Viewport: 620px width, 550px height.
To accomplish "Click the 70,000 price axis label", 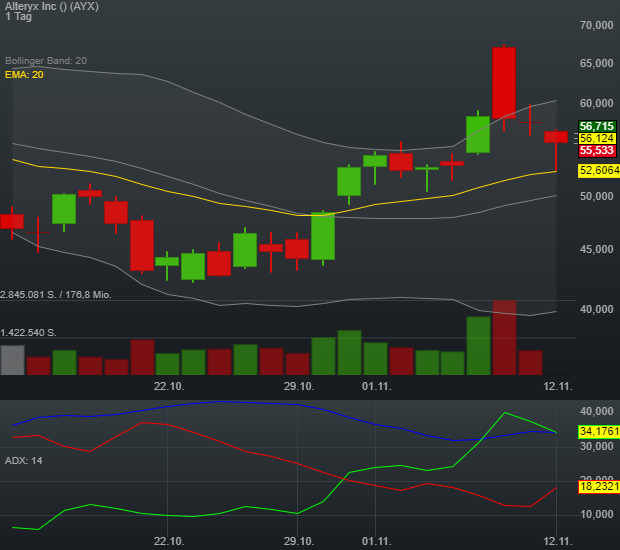I will point(596,25).
